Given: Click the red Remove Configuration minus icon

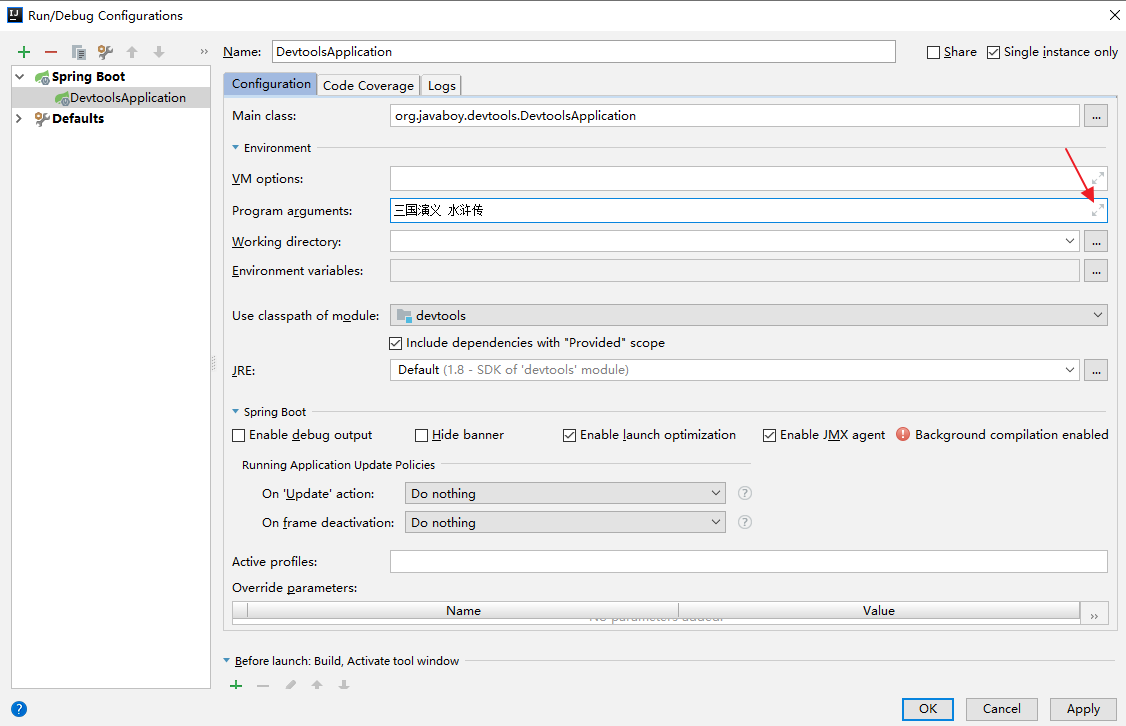Looking at the screenshot, I should 51,52.
